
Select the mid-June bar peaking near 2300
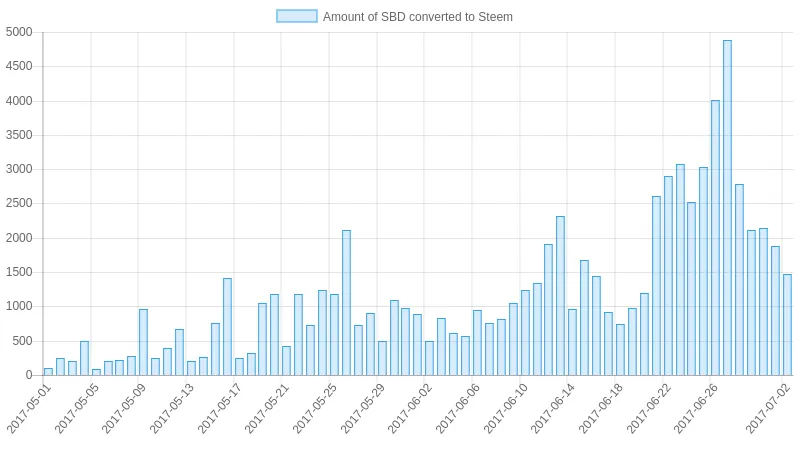coord(560,296)
